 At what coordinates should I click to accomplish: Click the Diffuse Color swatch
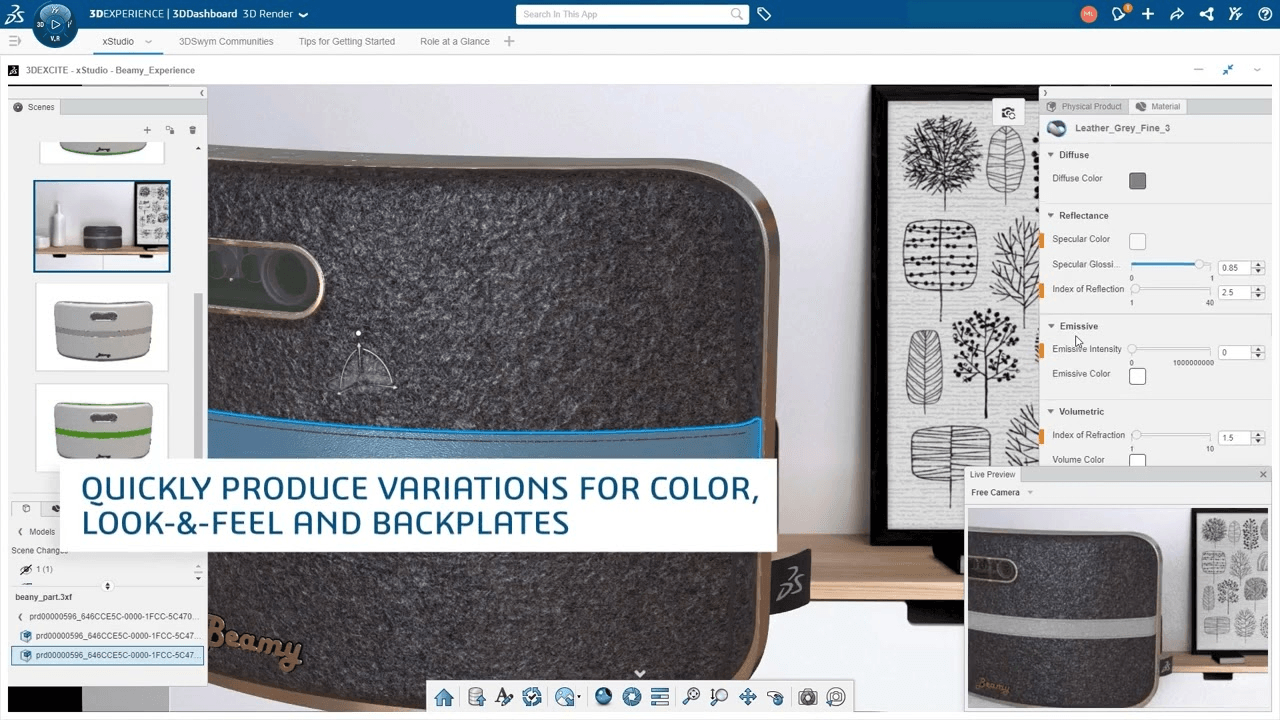(1137, 180)
